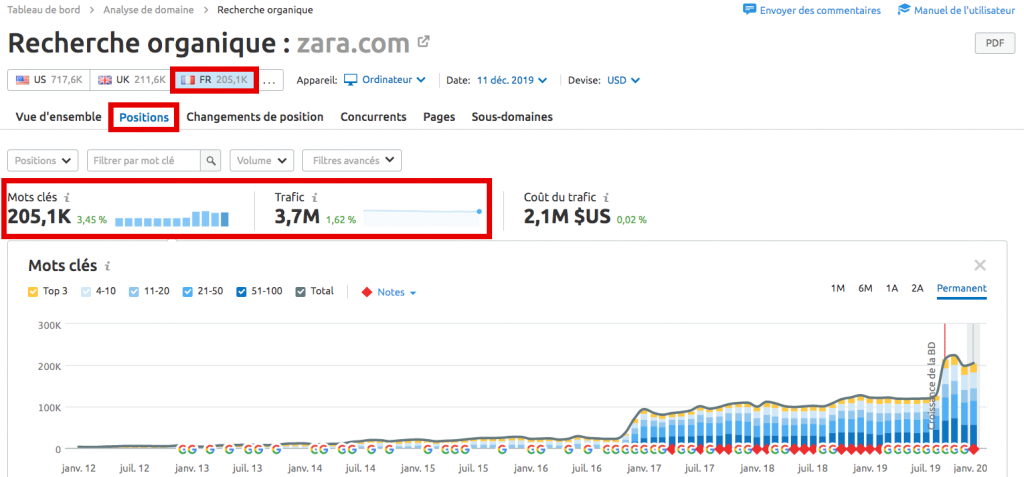Open Analyse de domaine breadcrumb link
The height and width of the screenshot is (477, 1024).
(148, 10)
